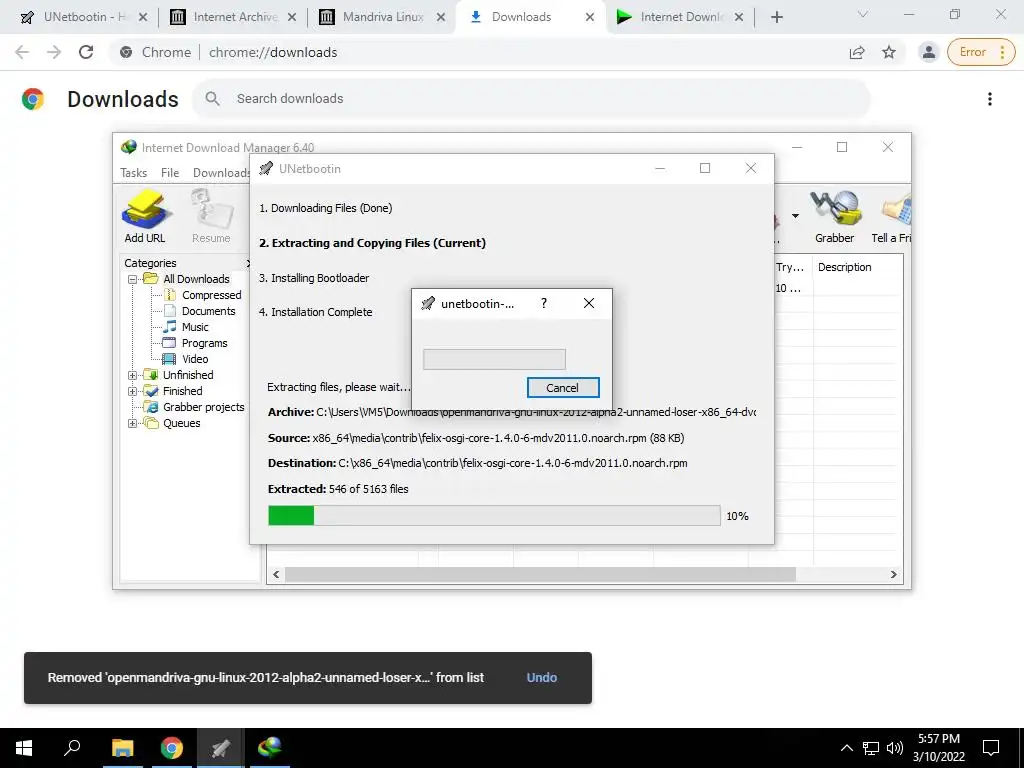Bookmark this page with star icon

[889, 52]
